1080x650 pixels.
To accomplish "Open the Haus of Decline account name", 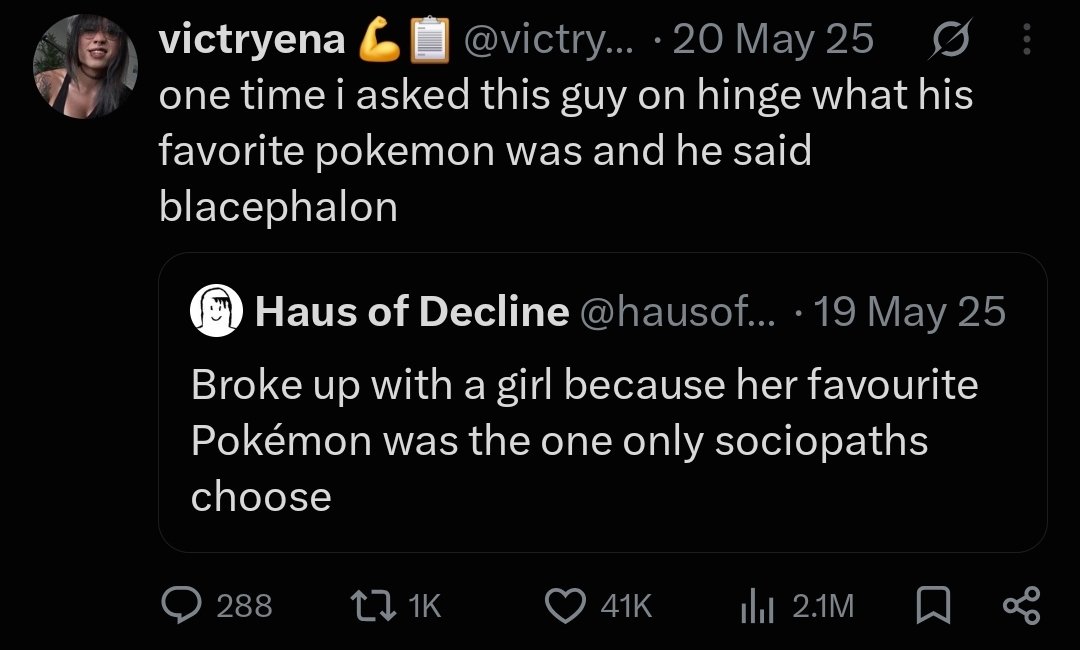I will (x=412, y=311).
